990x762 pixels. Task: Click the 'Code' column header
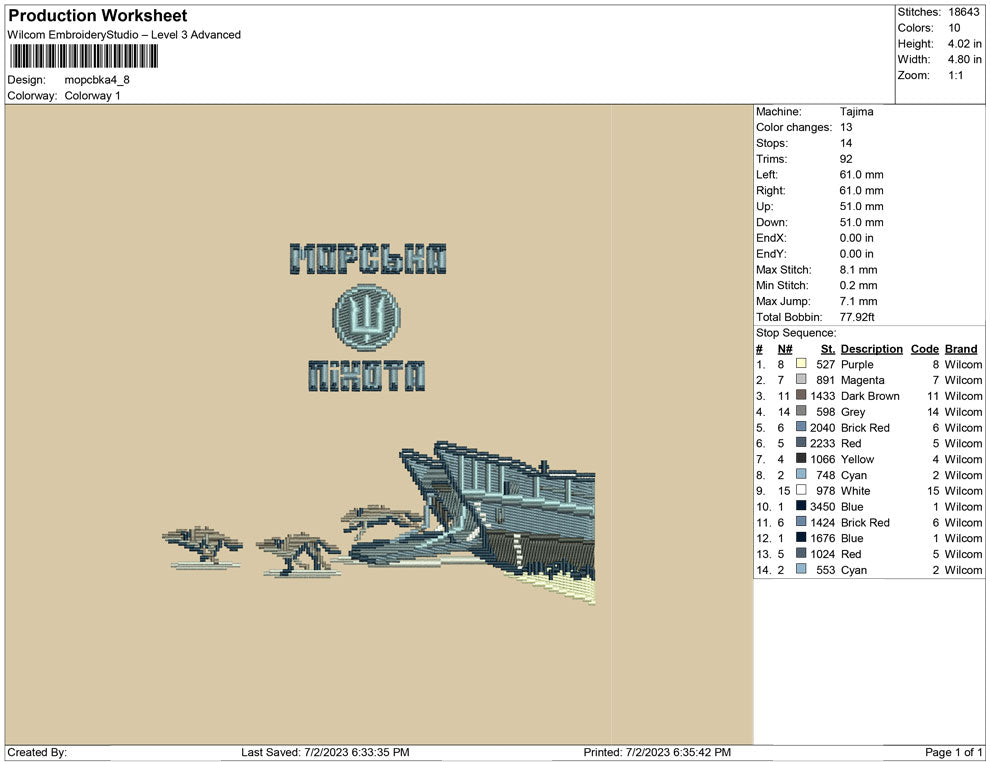click(924, 348)
